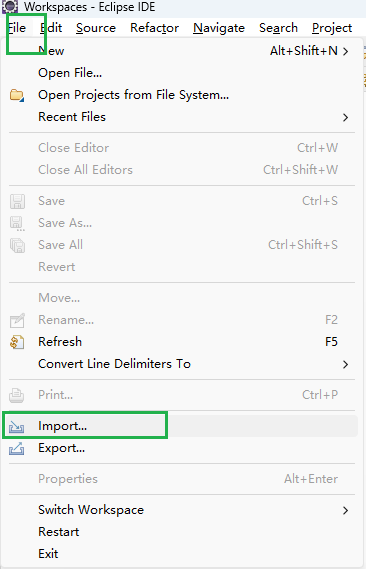This screenshot has height=569, width=366.
Task: Click the Eclipse IDE title bar icon
Action: [10, 6]
